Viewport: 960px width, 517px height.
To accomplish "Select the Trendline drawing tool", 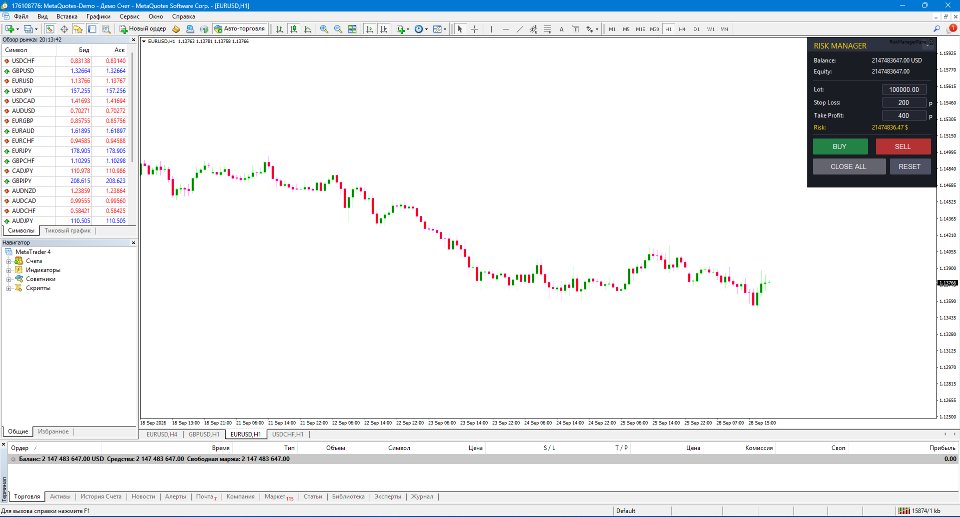I will tap(520, 29).
